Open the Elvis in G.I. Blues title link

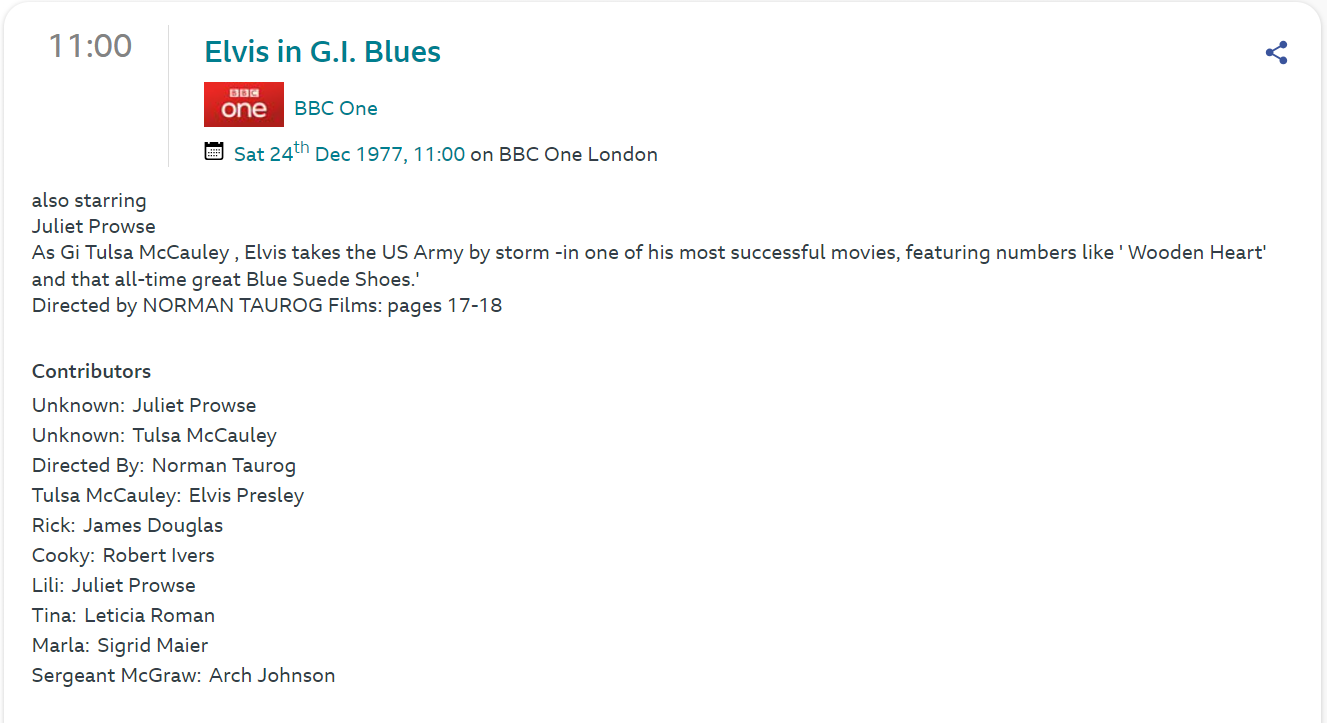[x=322, y=52]
